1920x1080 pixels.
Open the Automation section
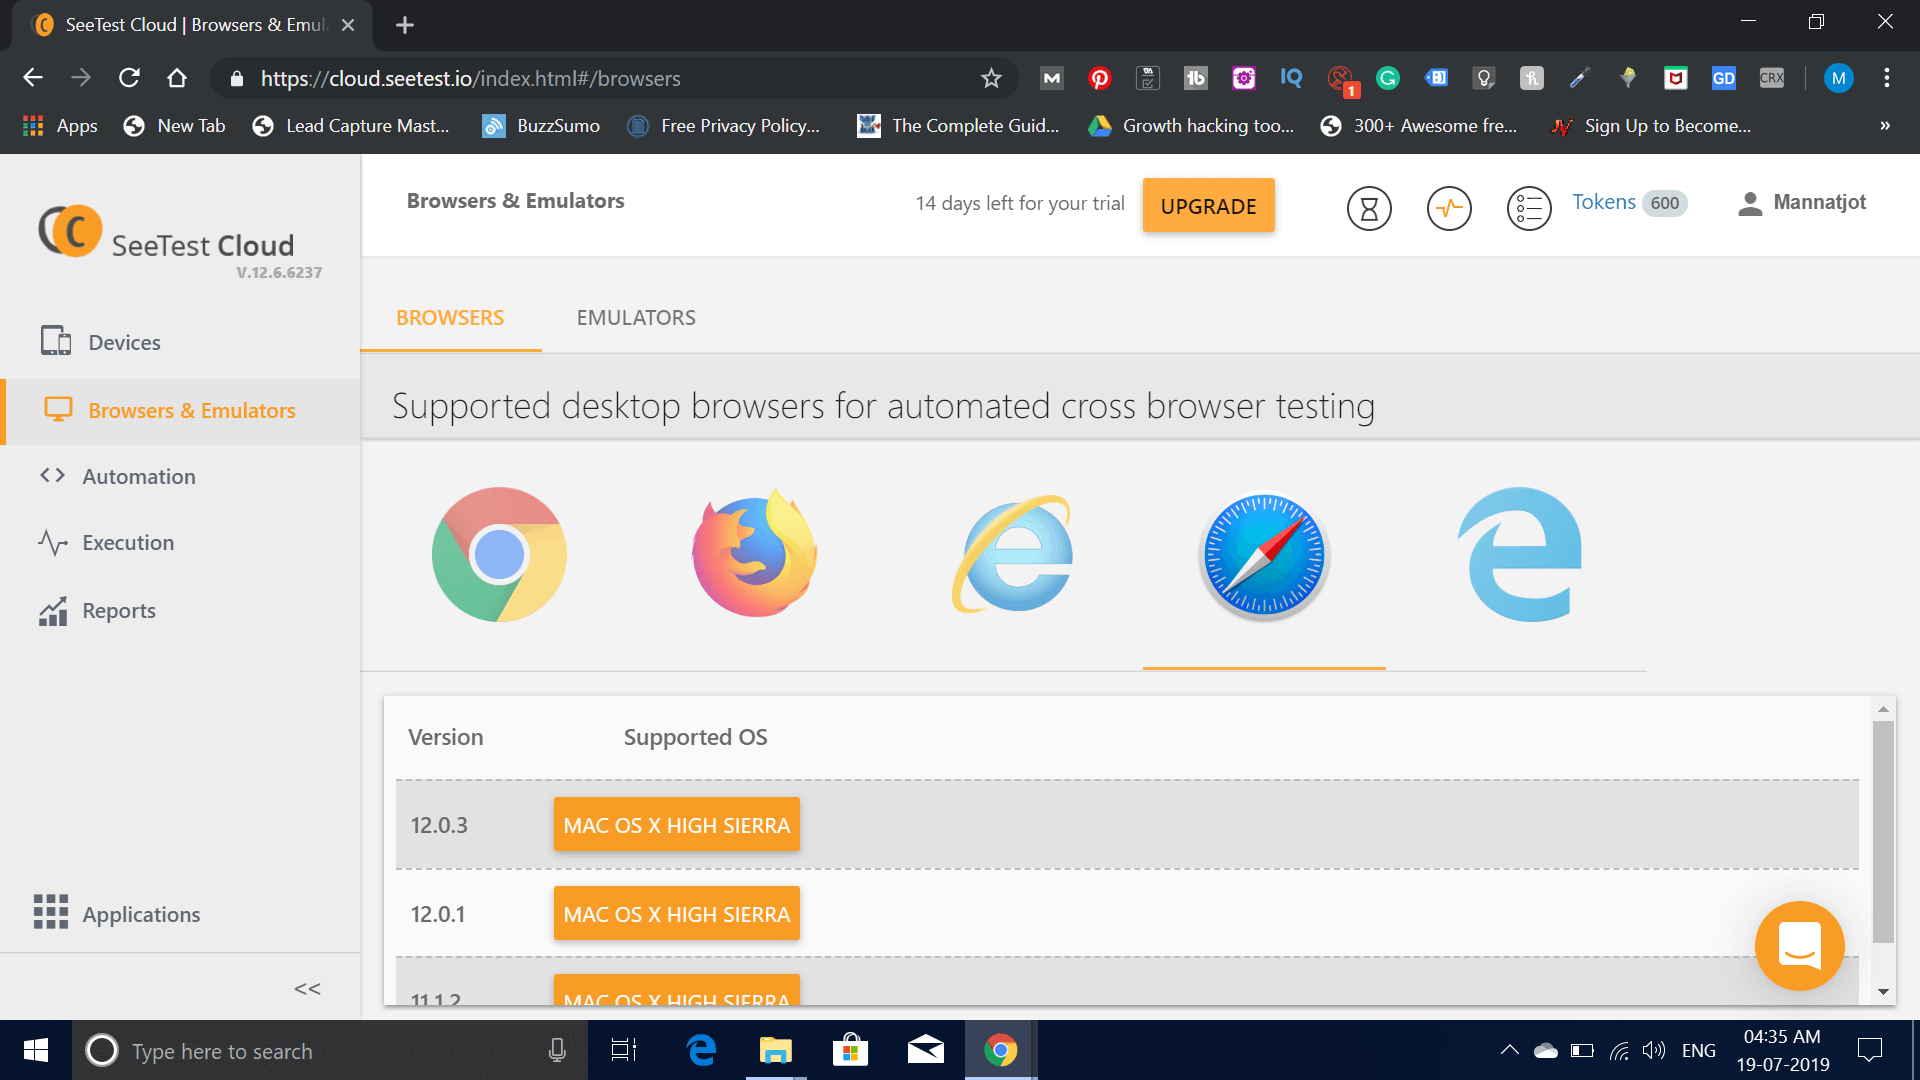[139, 476]
